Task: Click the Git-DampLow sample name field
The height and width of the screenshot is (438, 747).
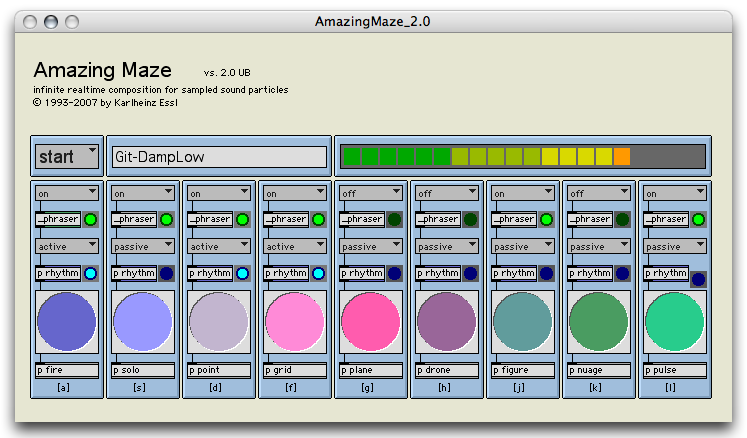Action: click(x=219, y=157)
